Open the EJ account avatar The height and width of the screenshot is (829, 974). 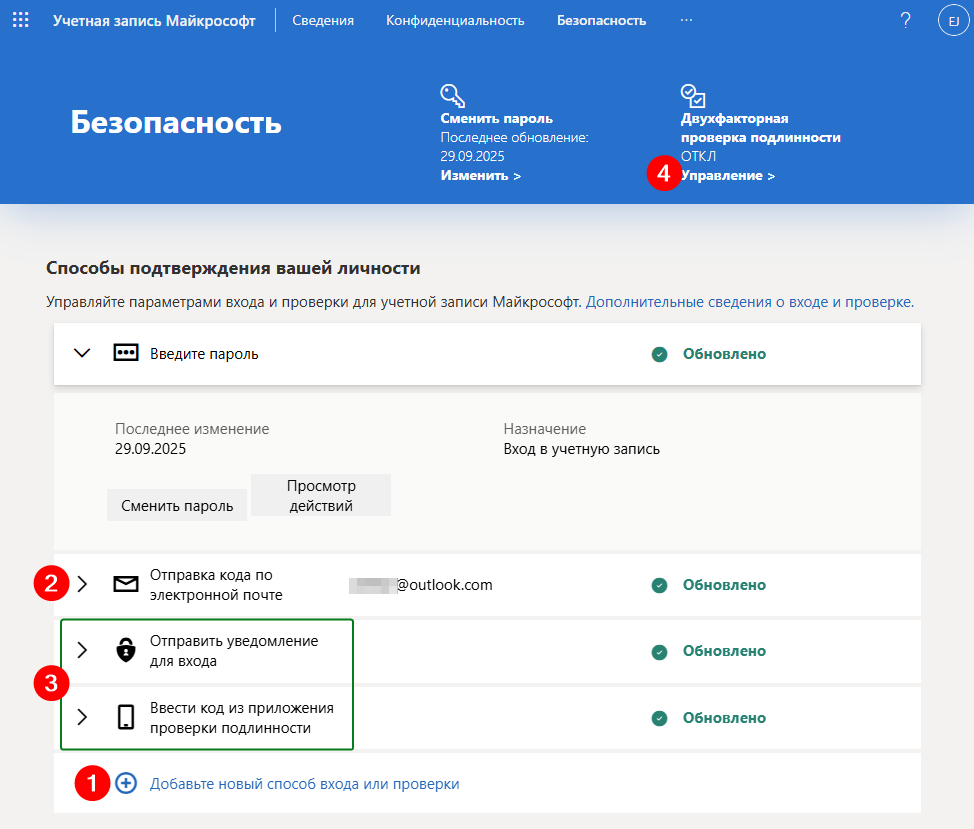pos(952,20)
